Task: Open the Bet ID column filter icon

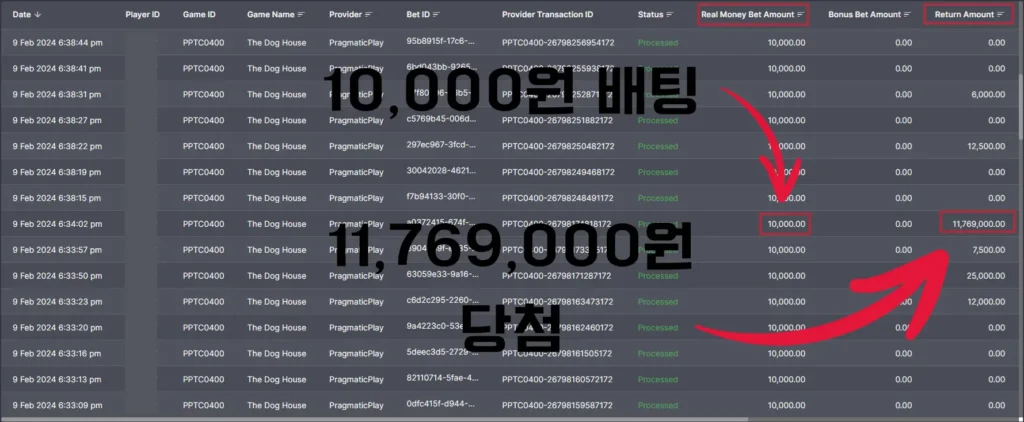Action: 436,14
